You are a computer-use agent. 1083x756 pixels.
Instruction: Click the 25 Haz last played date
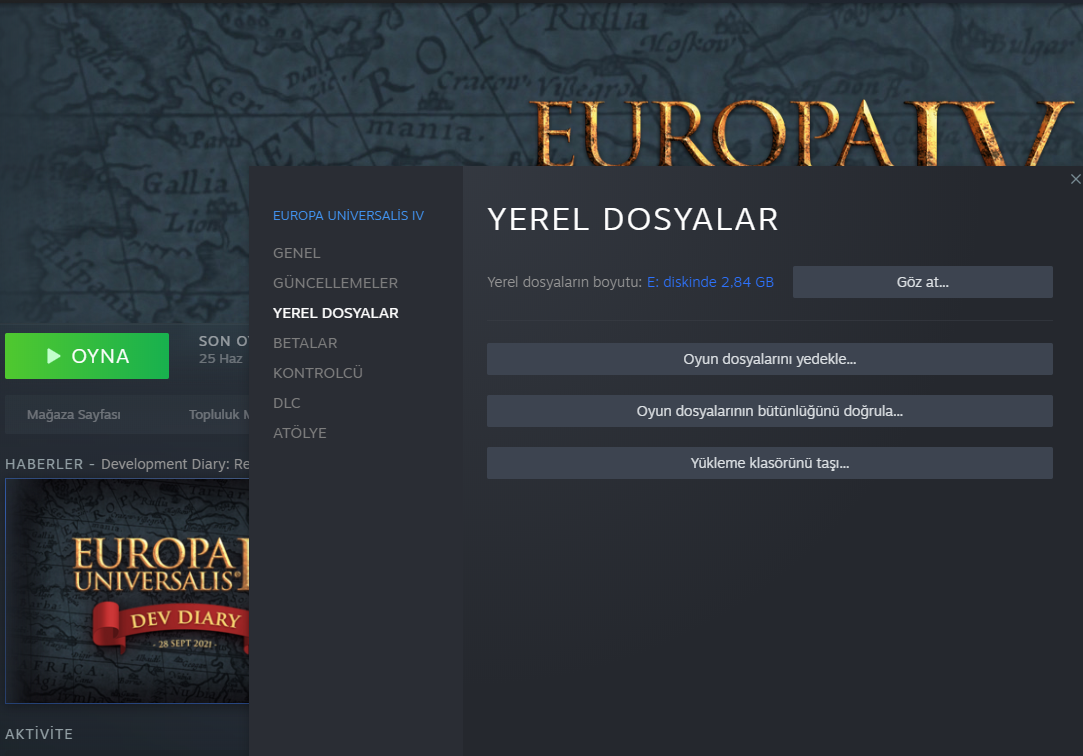pyautogui.click(x=220, y=358)
